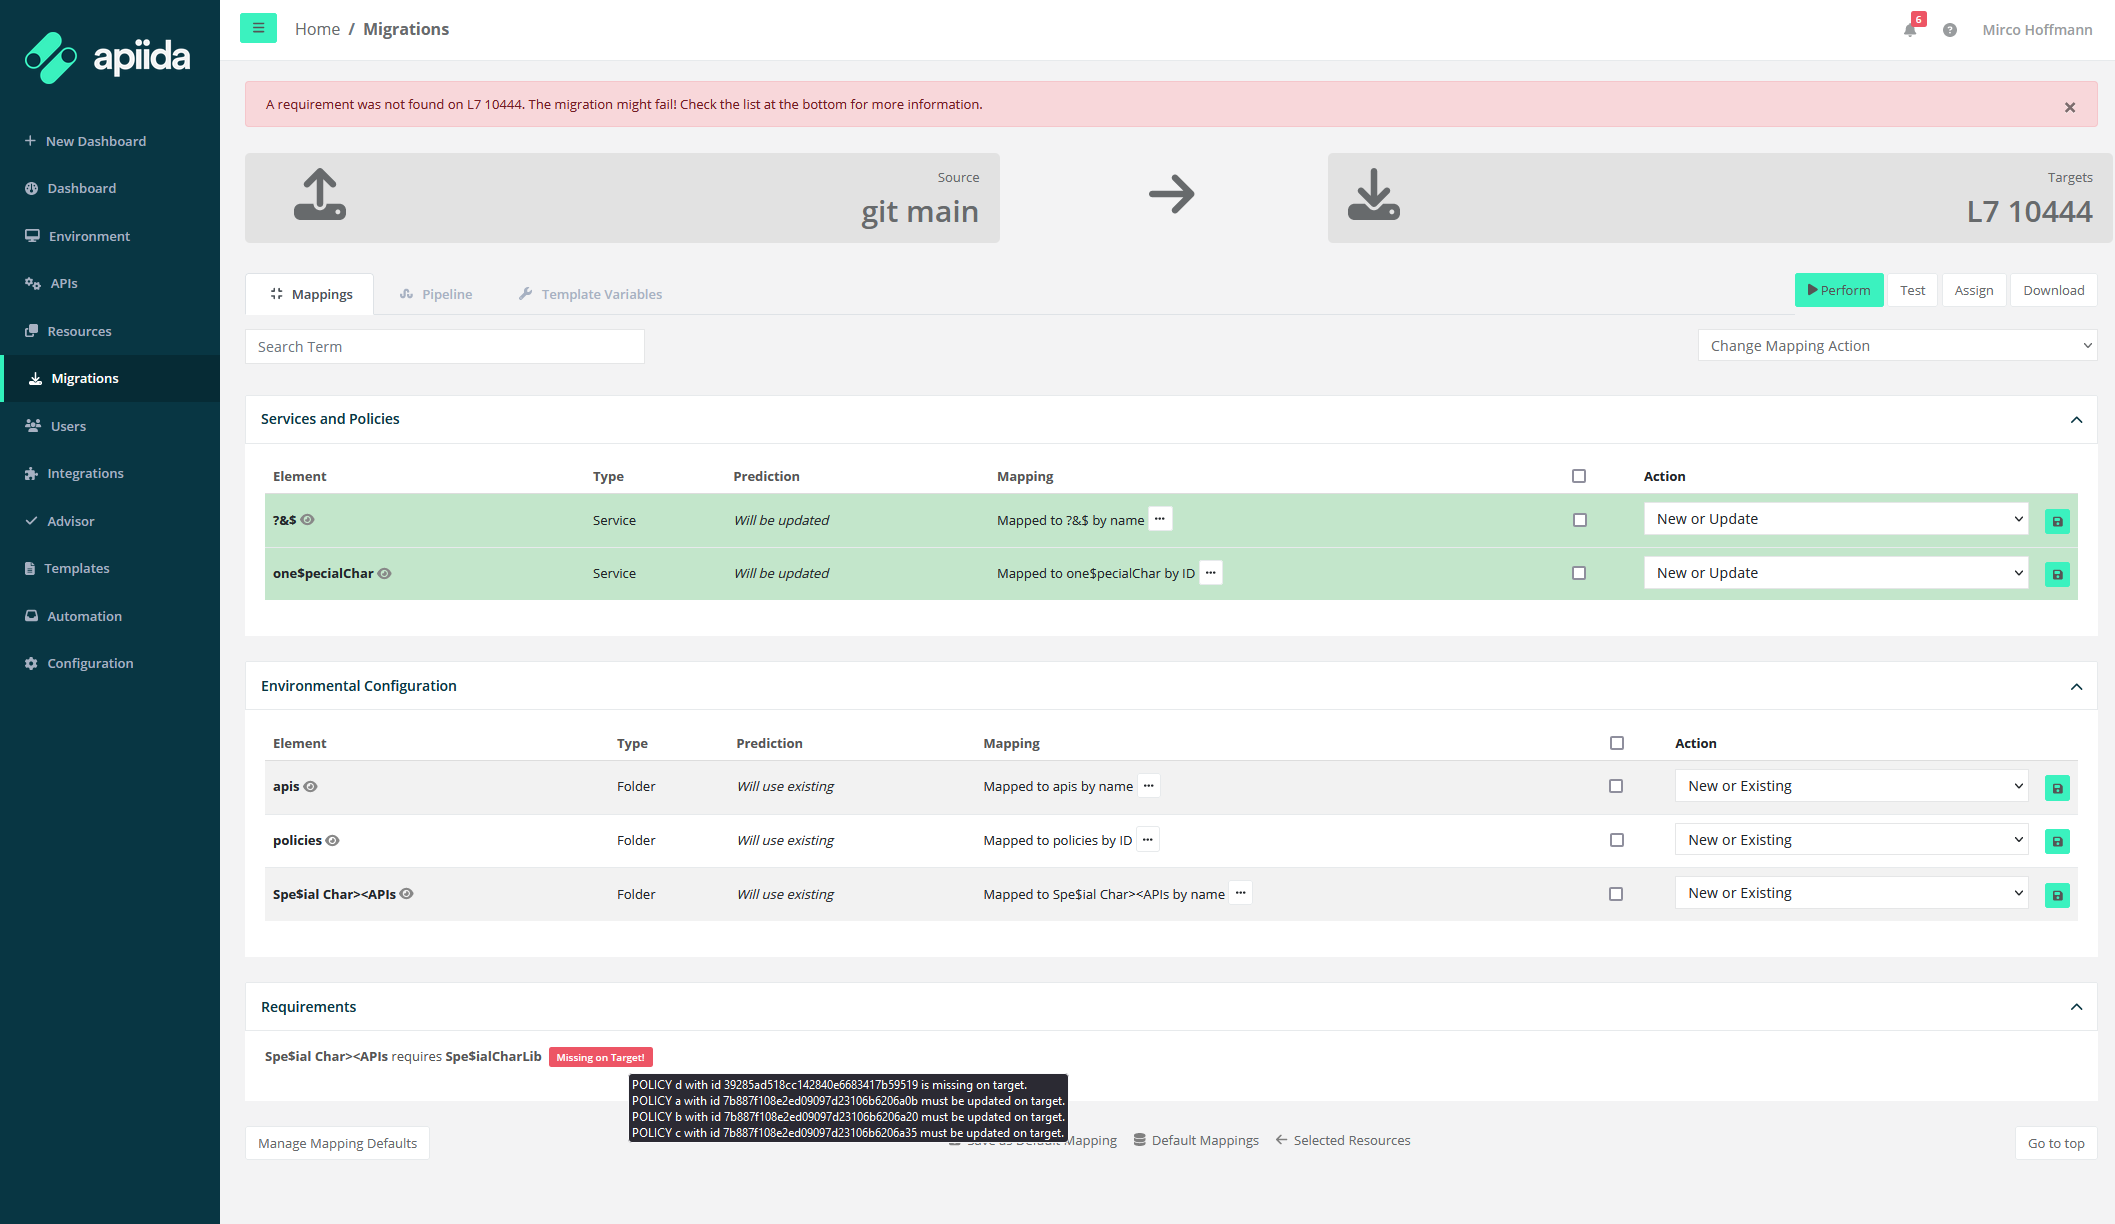Open action dropdown for one$pecialChar row
Image resolution: width=2115 pixels, height=1224 pixels.
tap(1836, 573)
